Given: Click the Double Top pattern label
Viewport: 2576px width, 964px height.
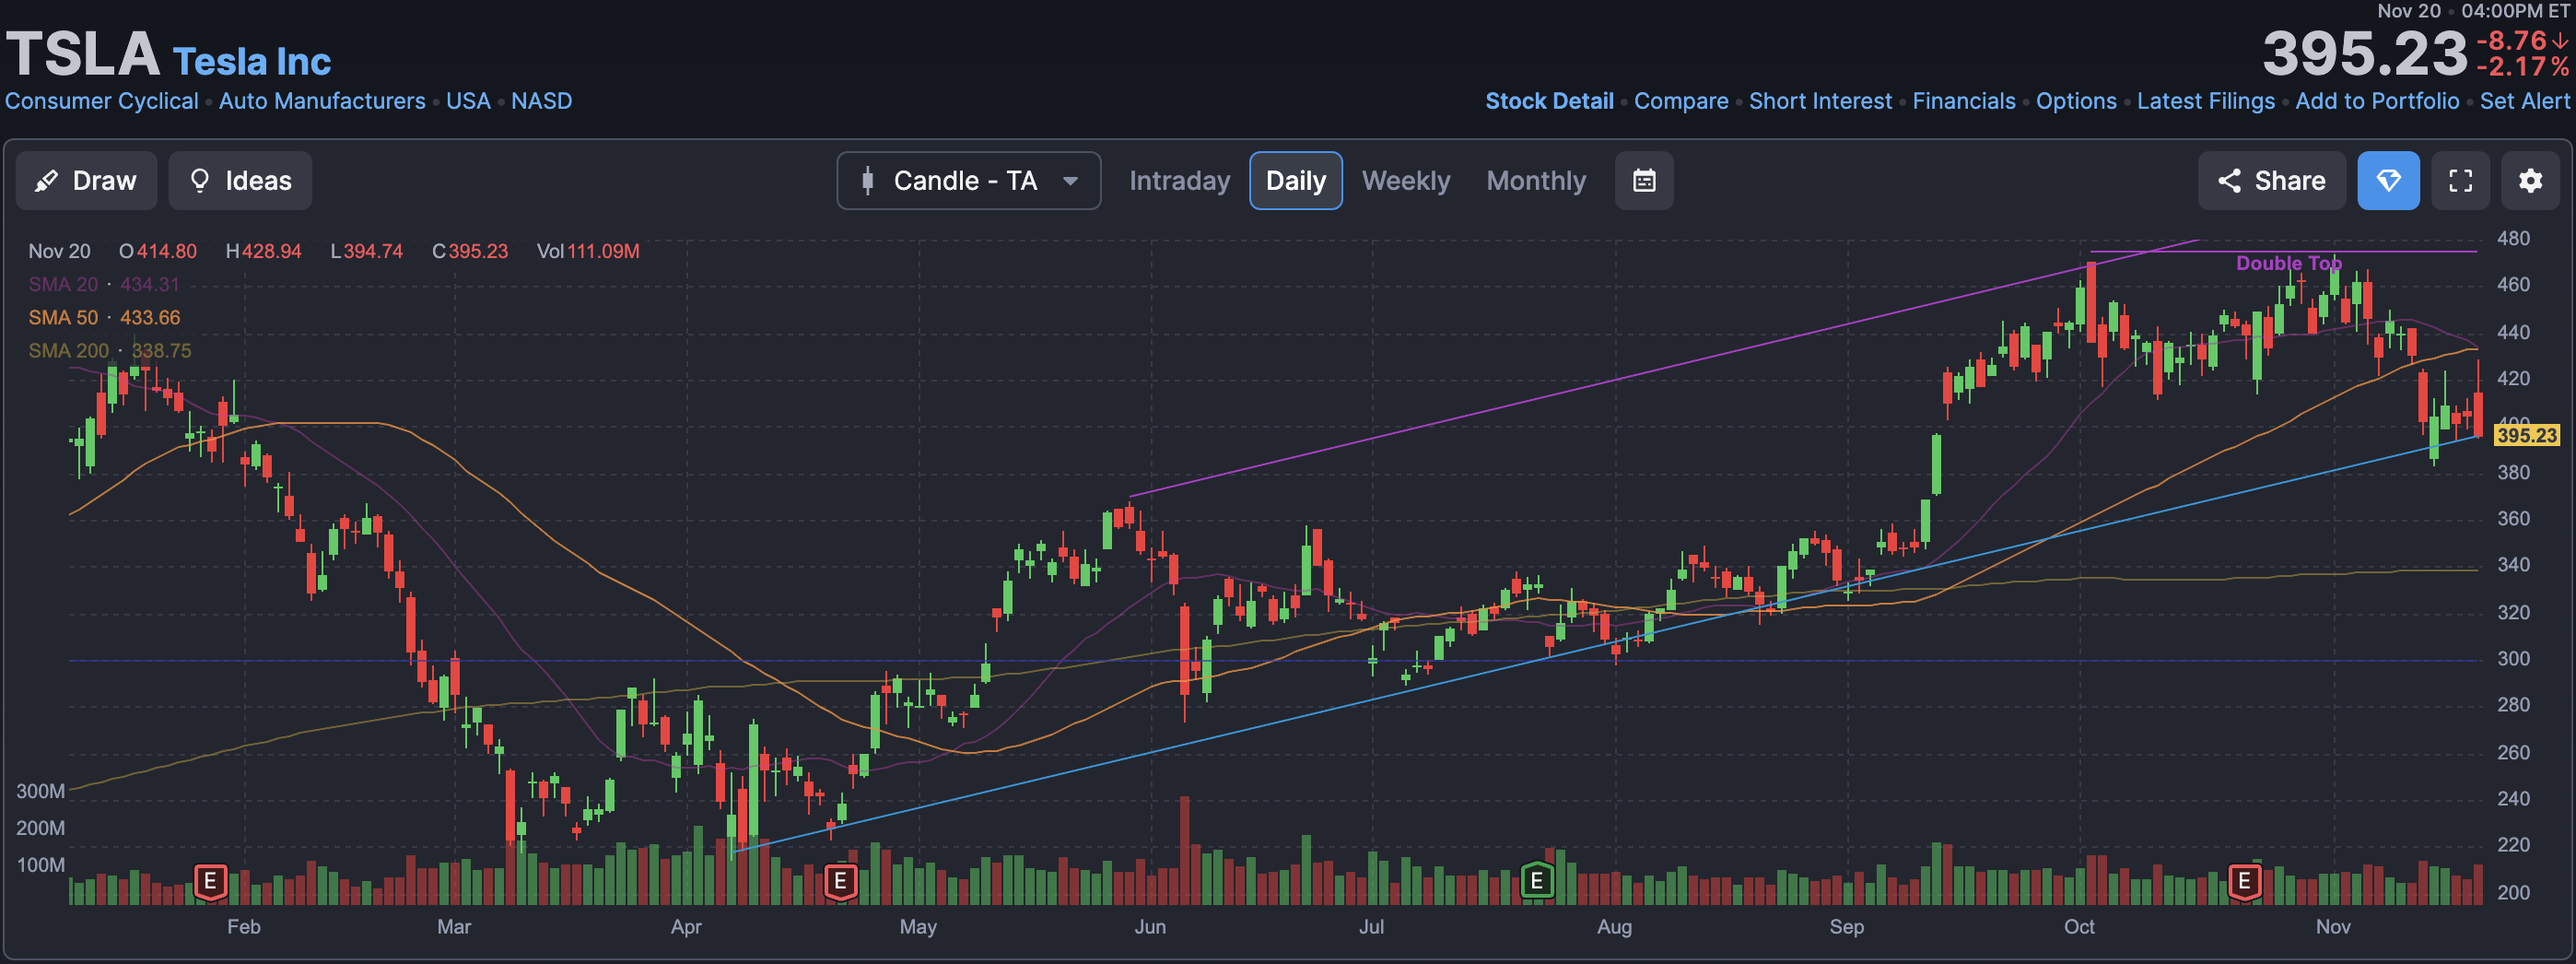Looking at the screenshot, I should 2288,263.
